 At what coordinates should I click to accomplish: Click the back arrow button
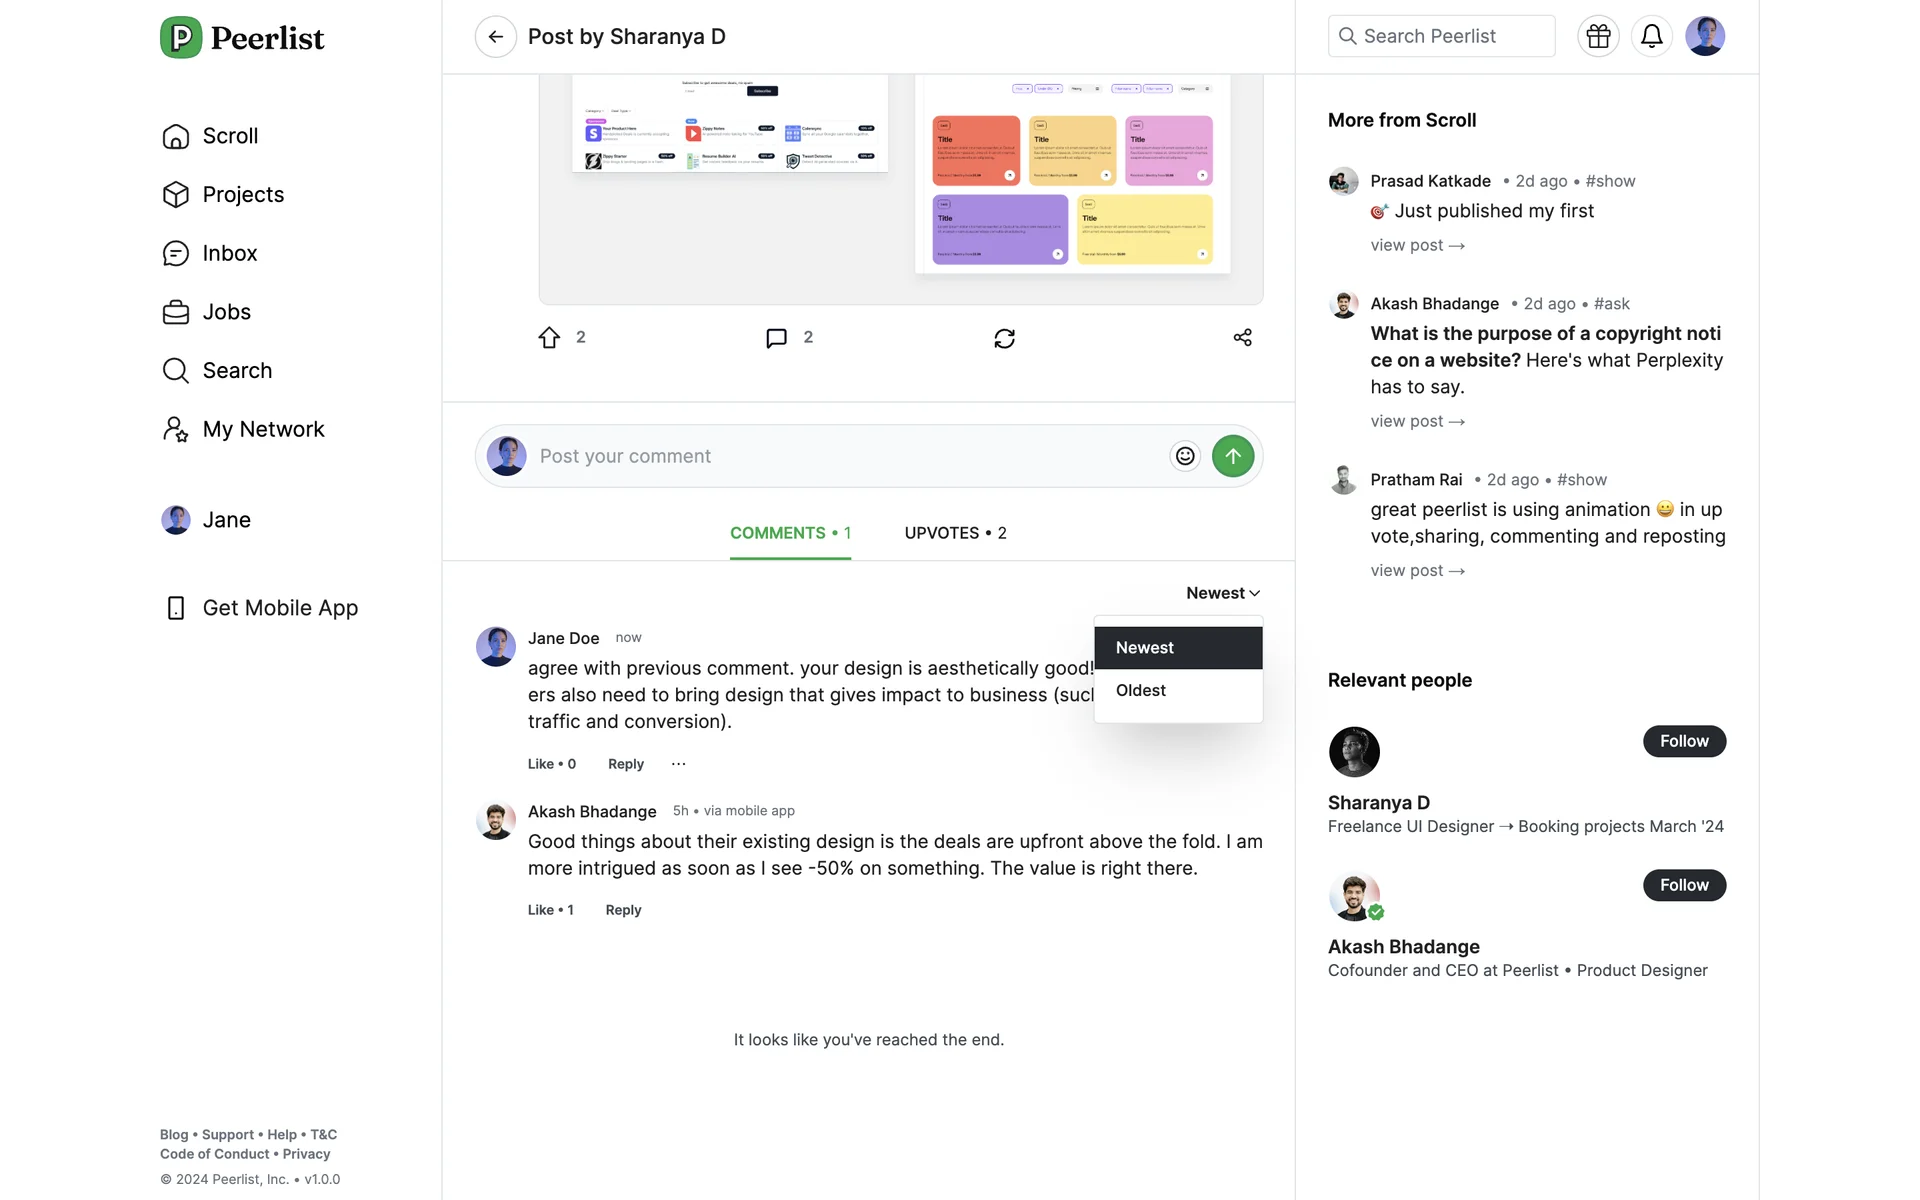pos(495,37)
